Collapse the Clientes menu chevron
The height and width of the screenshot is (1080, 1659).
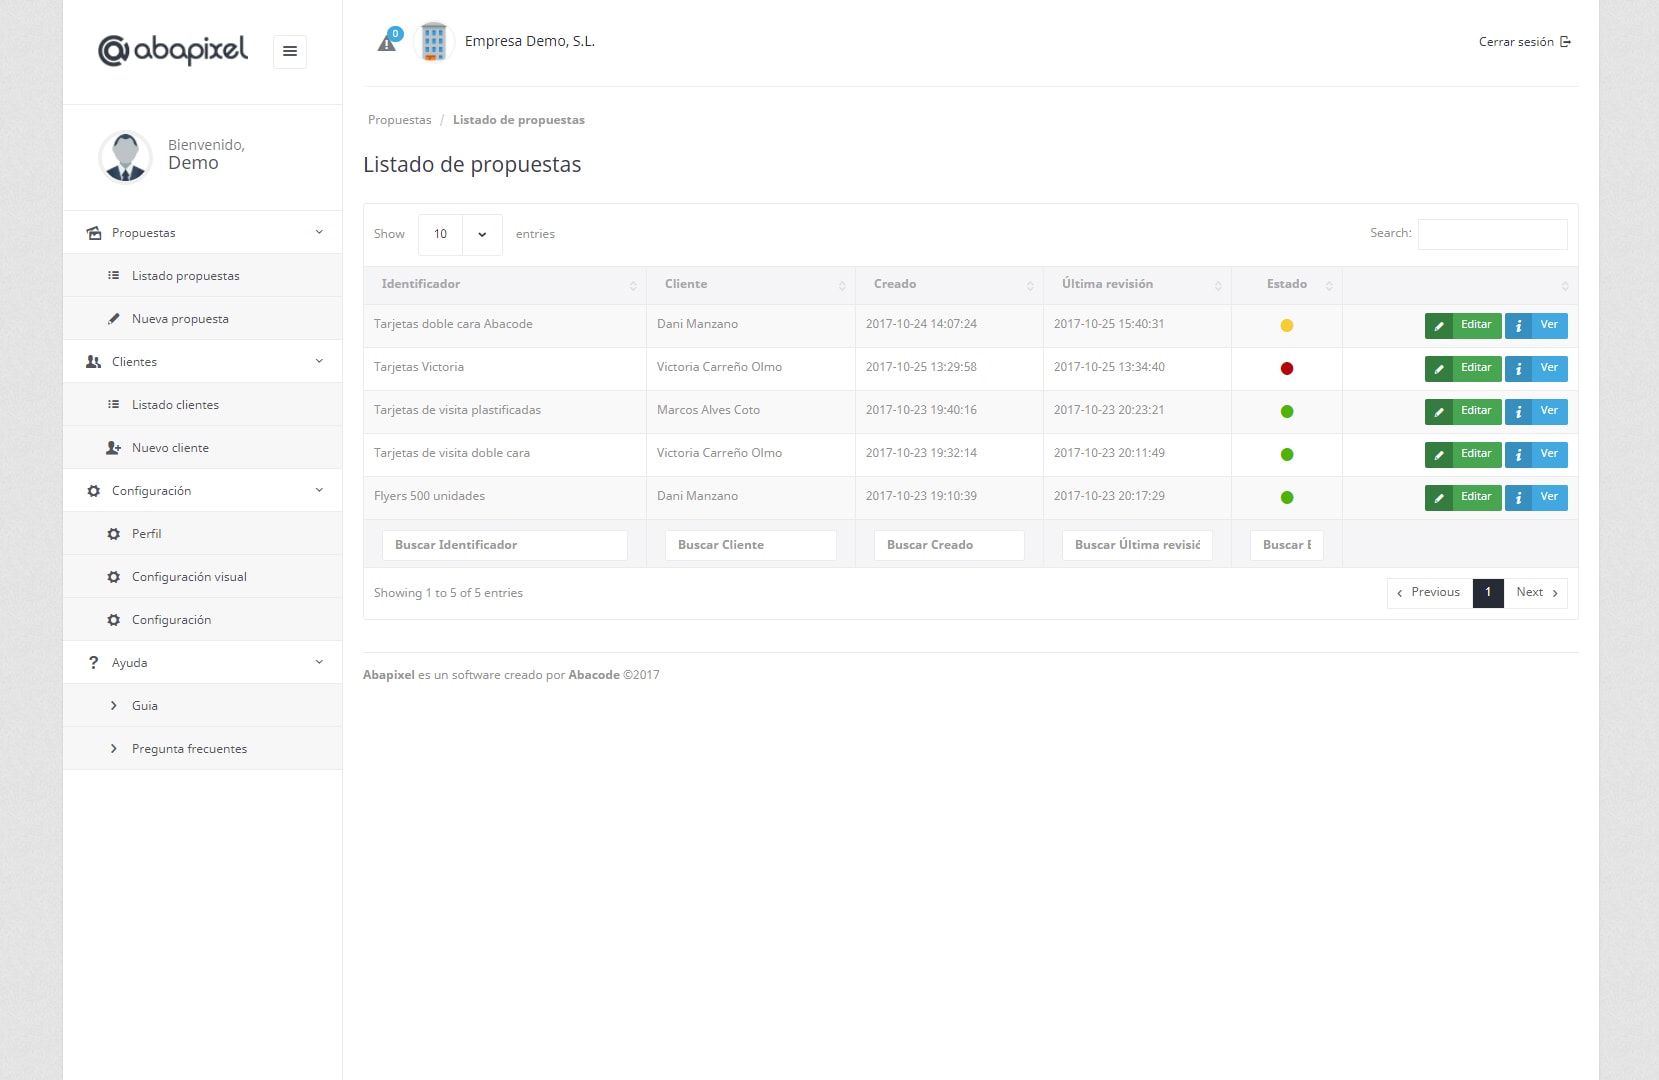pyautogui.click(x=319, y=361)
